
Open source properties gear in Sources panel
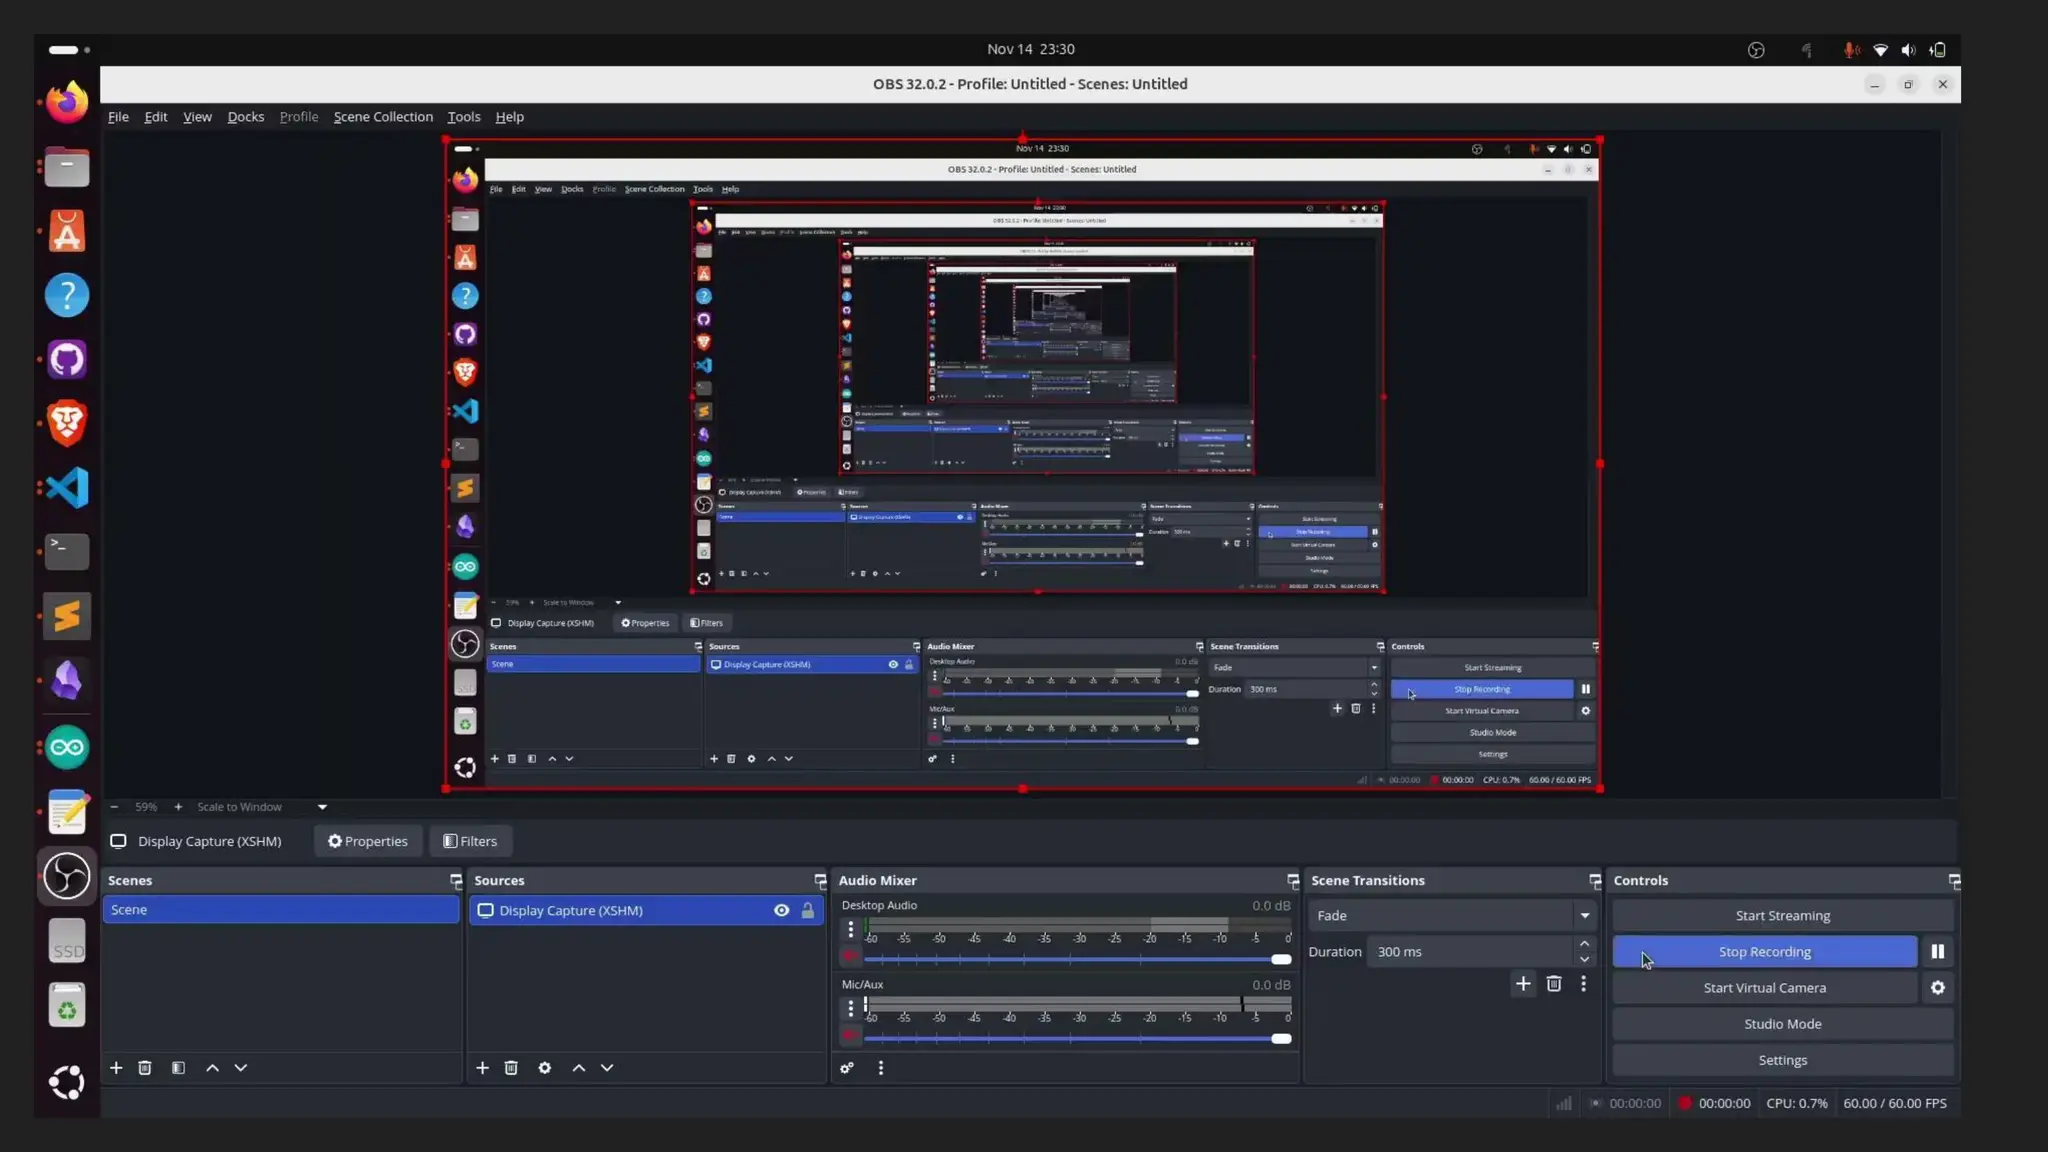[x=544, y=1068]
